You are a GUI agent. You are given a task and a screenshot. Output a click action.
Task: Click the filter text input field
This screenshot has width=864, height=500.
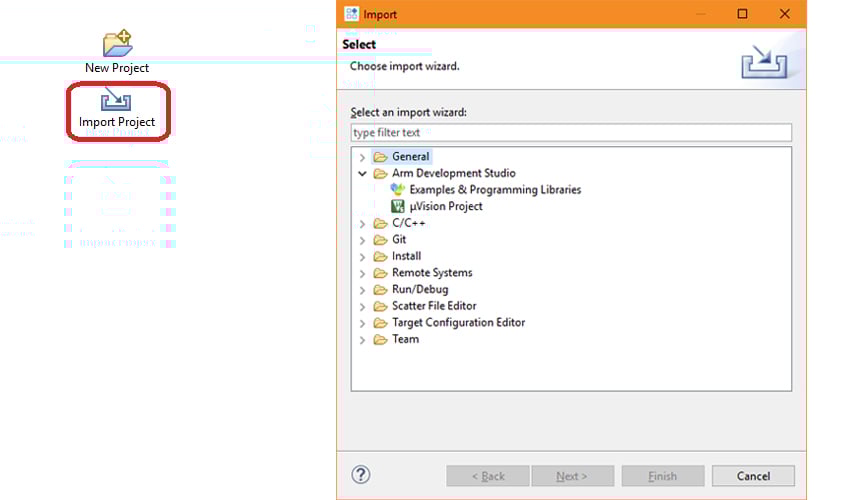(571, 133)
